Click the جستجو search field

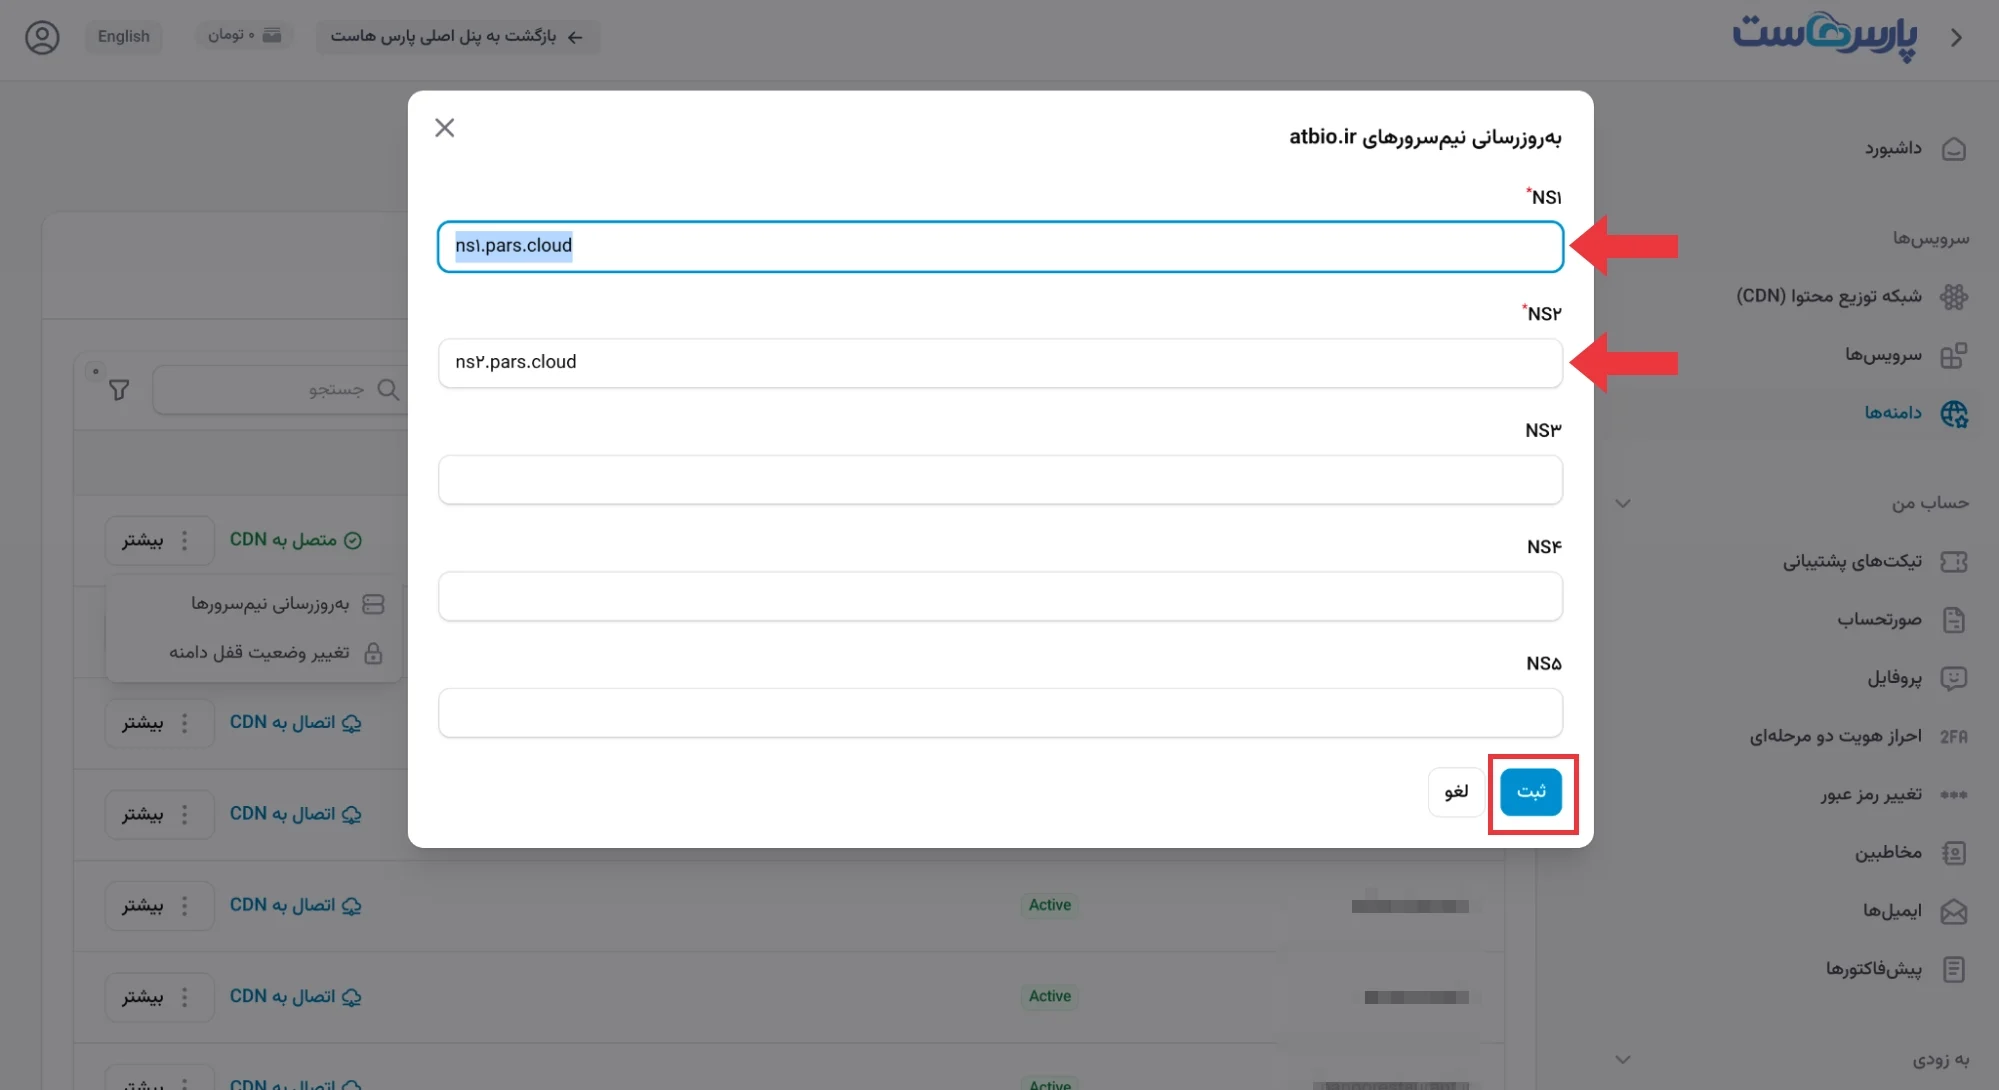pyautogui.click(x=280, y=389)
